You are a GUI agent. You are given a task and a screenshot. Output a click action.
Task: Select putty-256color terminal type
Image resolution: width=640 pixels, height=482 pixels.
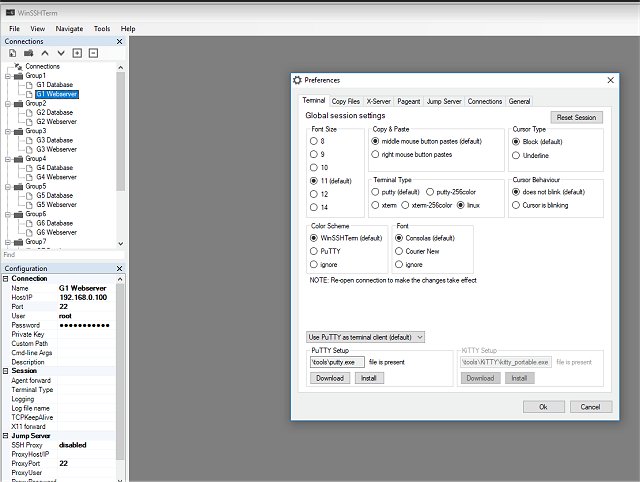pyautogui.click(x=430, y=192)
